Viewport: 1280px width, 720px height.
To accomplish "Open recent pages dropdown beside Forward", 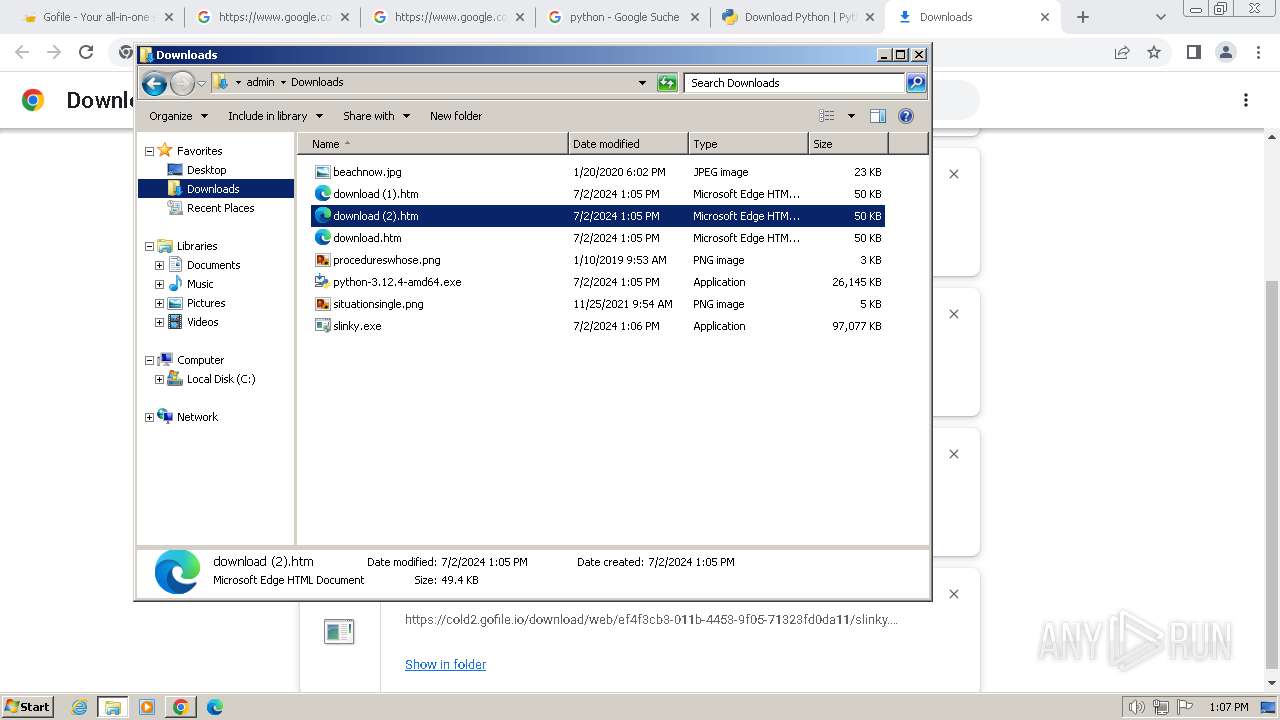I will click(202, 83).
